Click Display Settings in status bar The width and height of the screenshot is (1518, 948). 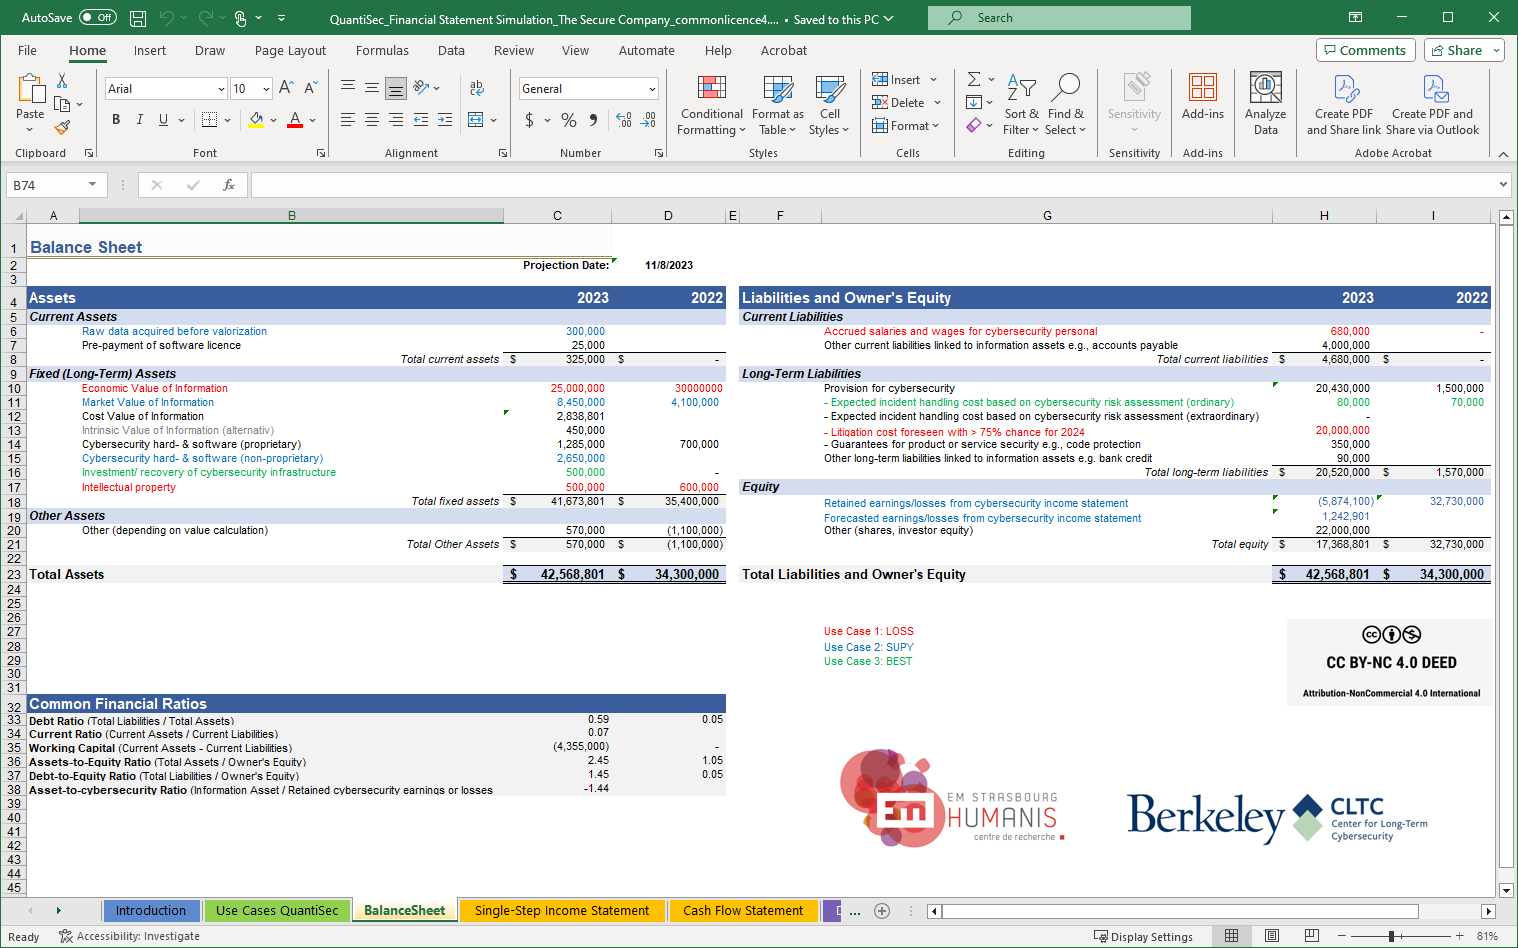pos(1143,937)
